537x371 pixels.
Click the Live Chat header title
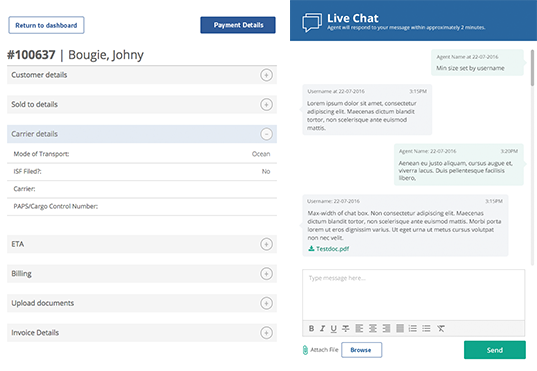point(353,18)
